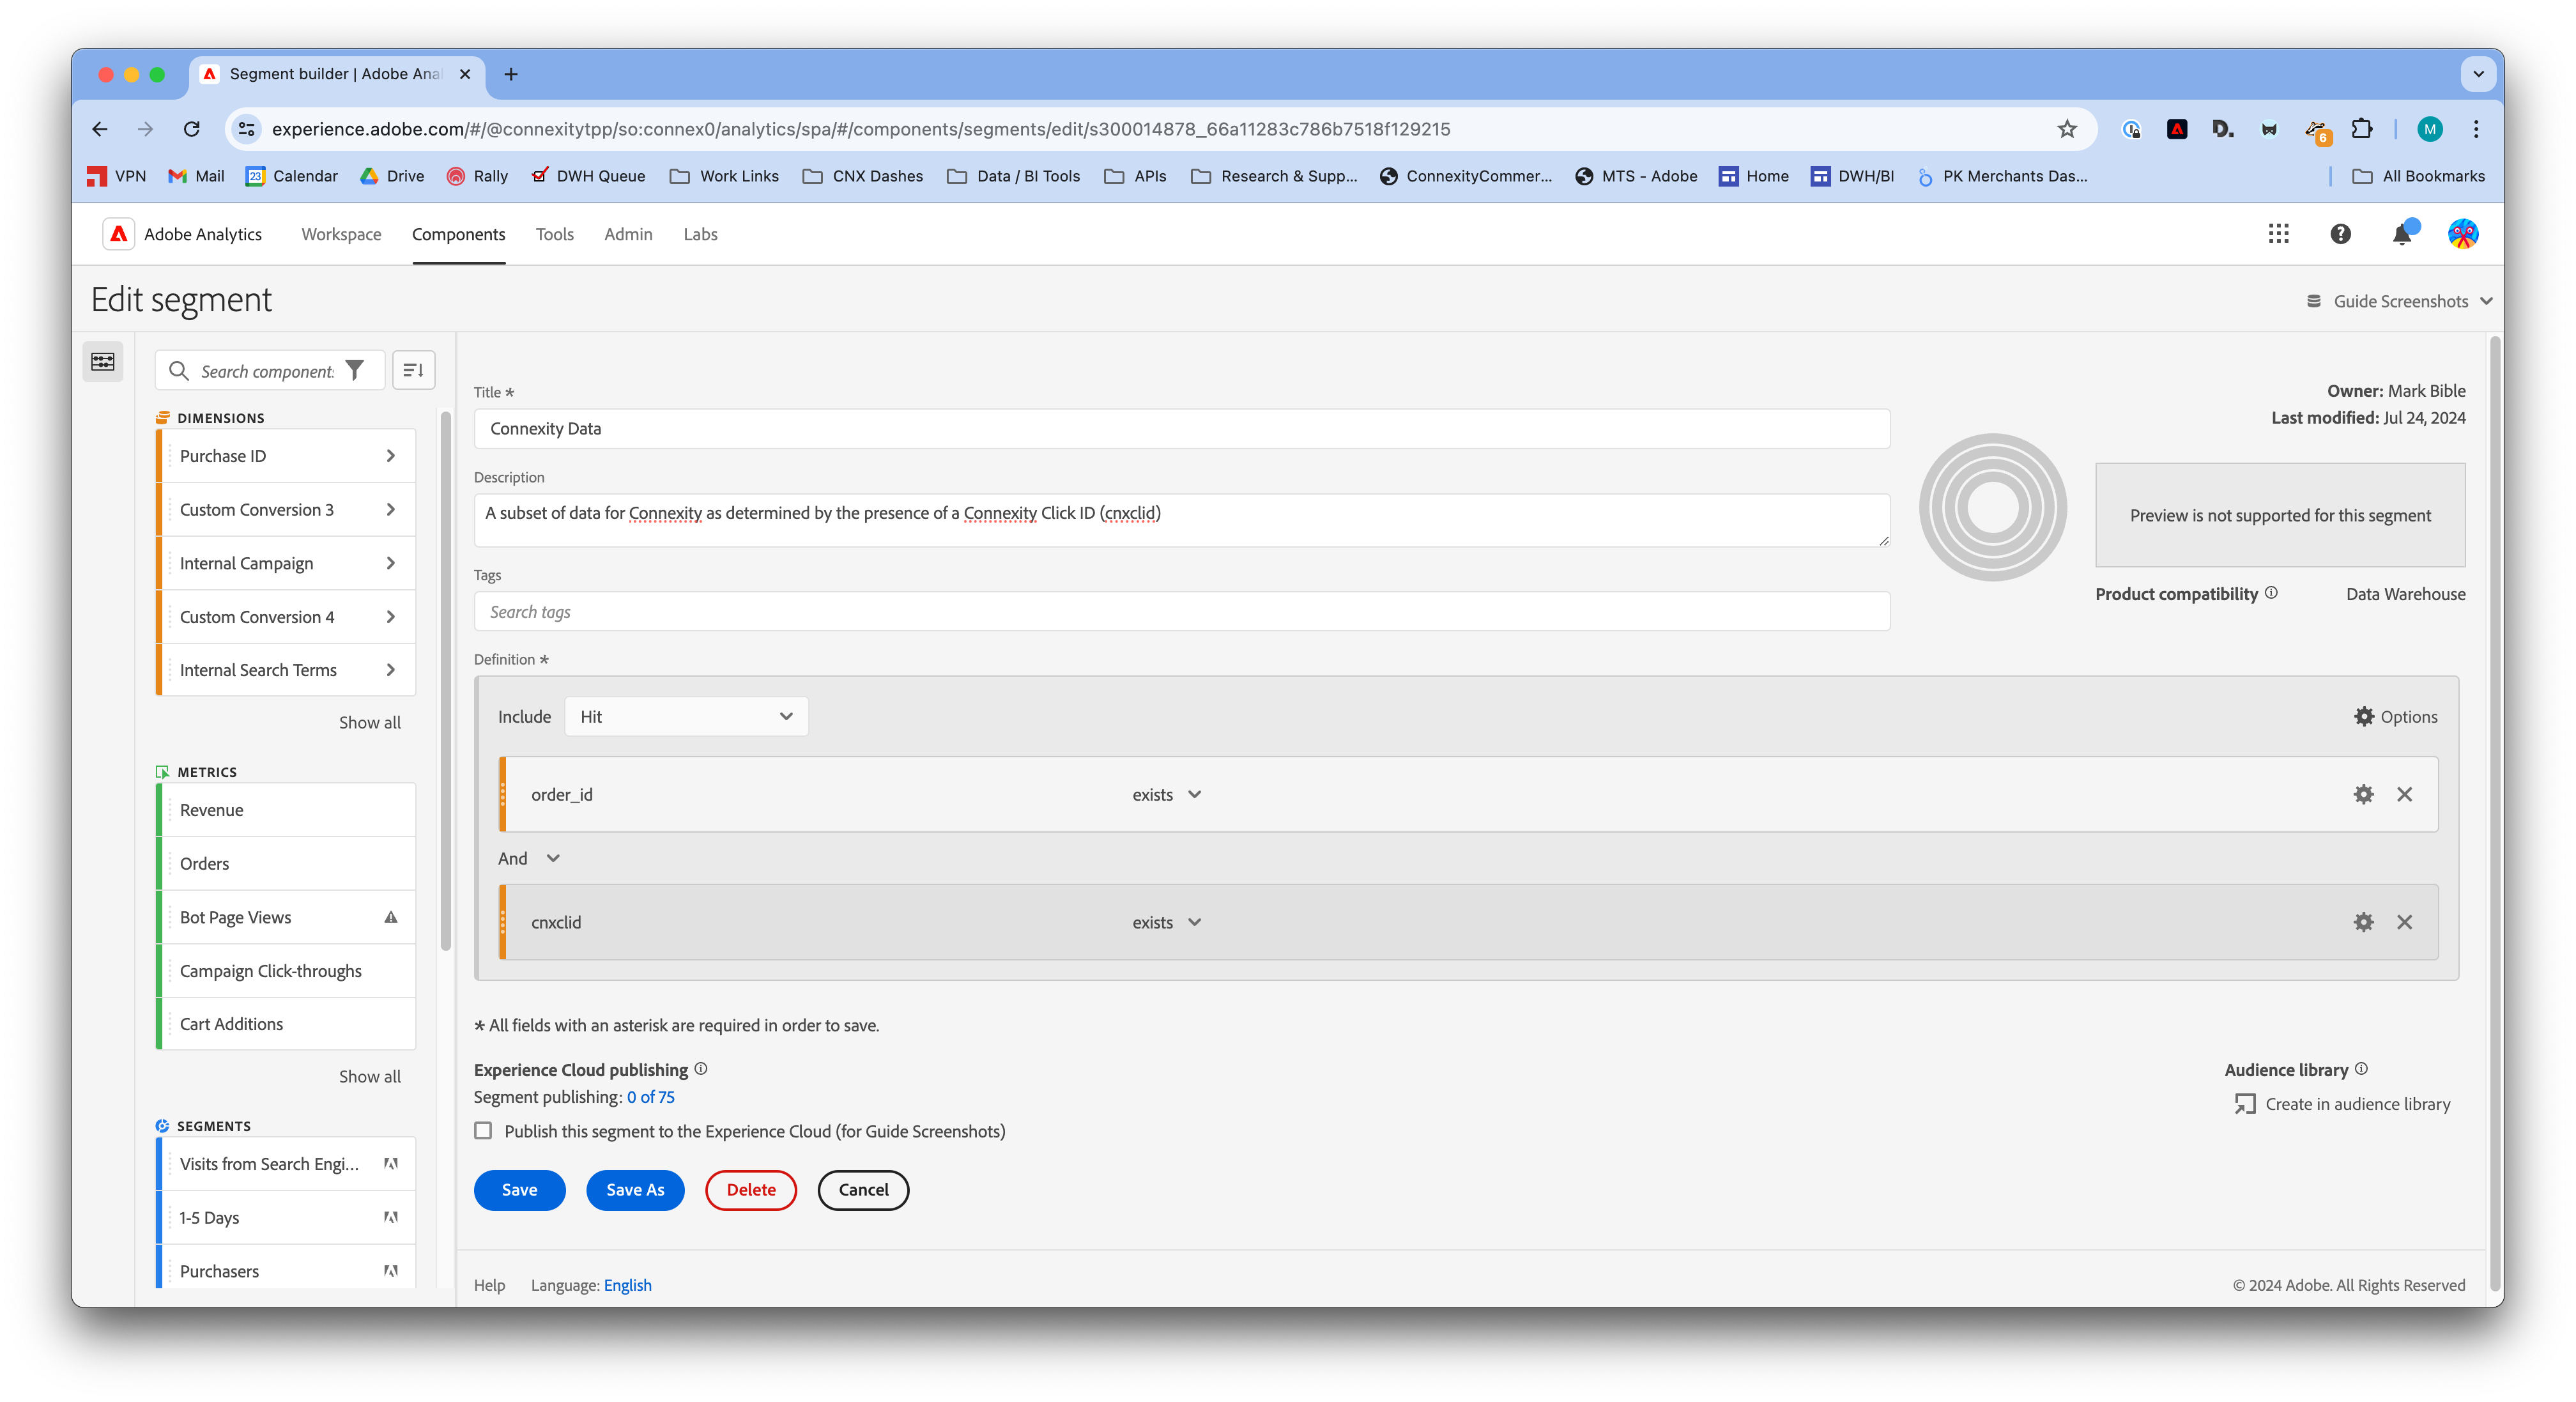Click the Adobe icon on Purchasers segment

coord(391,1271)
